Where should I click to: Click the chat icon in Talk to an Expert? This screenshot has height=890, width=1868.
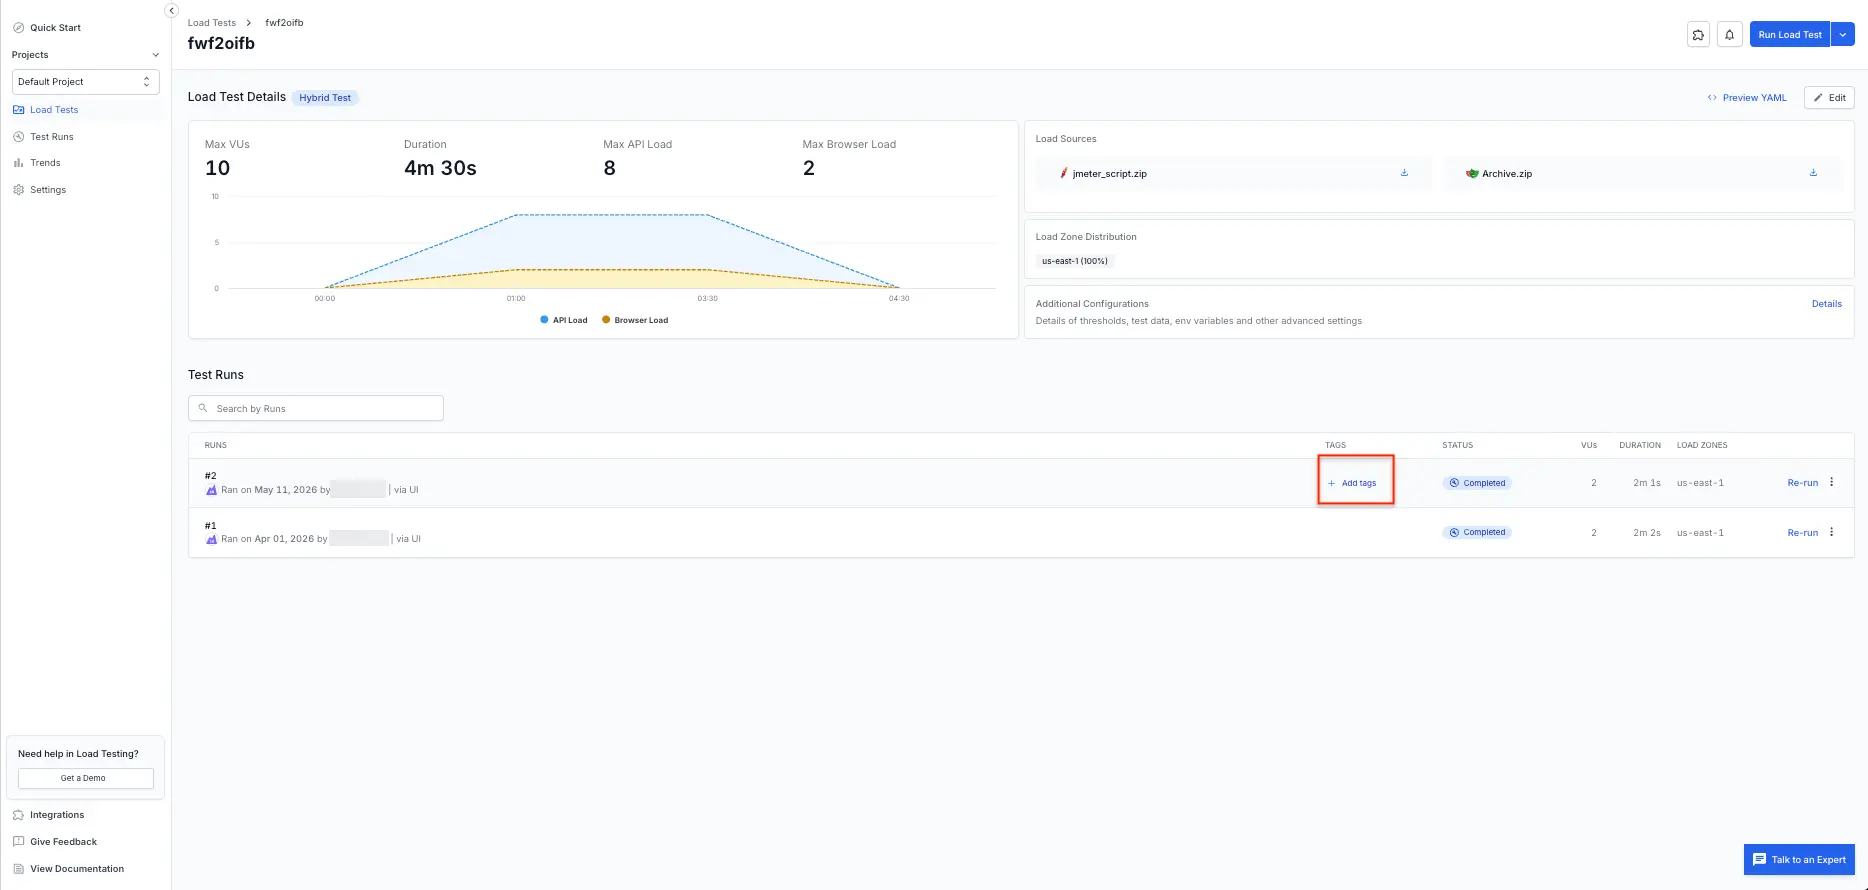point(1760,860)
